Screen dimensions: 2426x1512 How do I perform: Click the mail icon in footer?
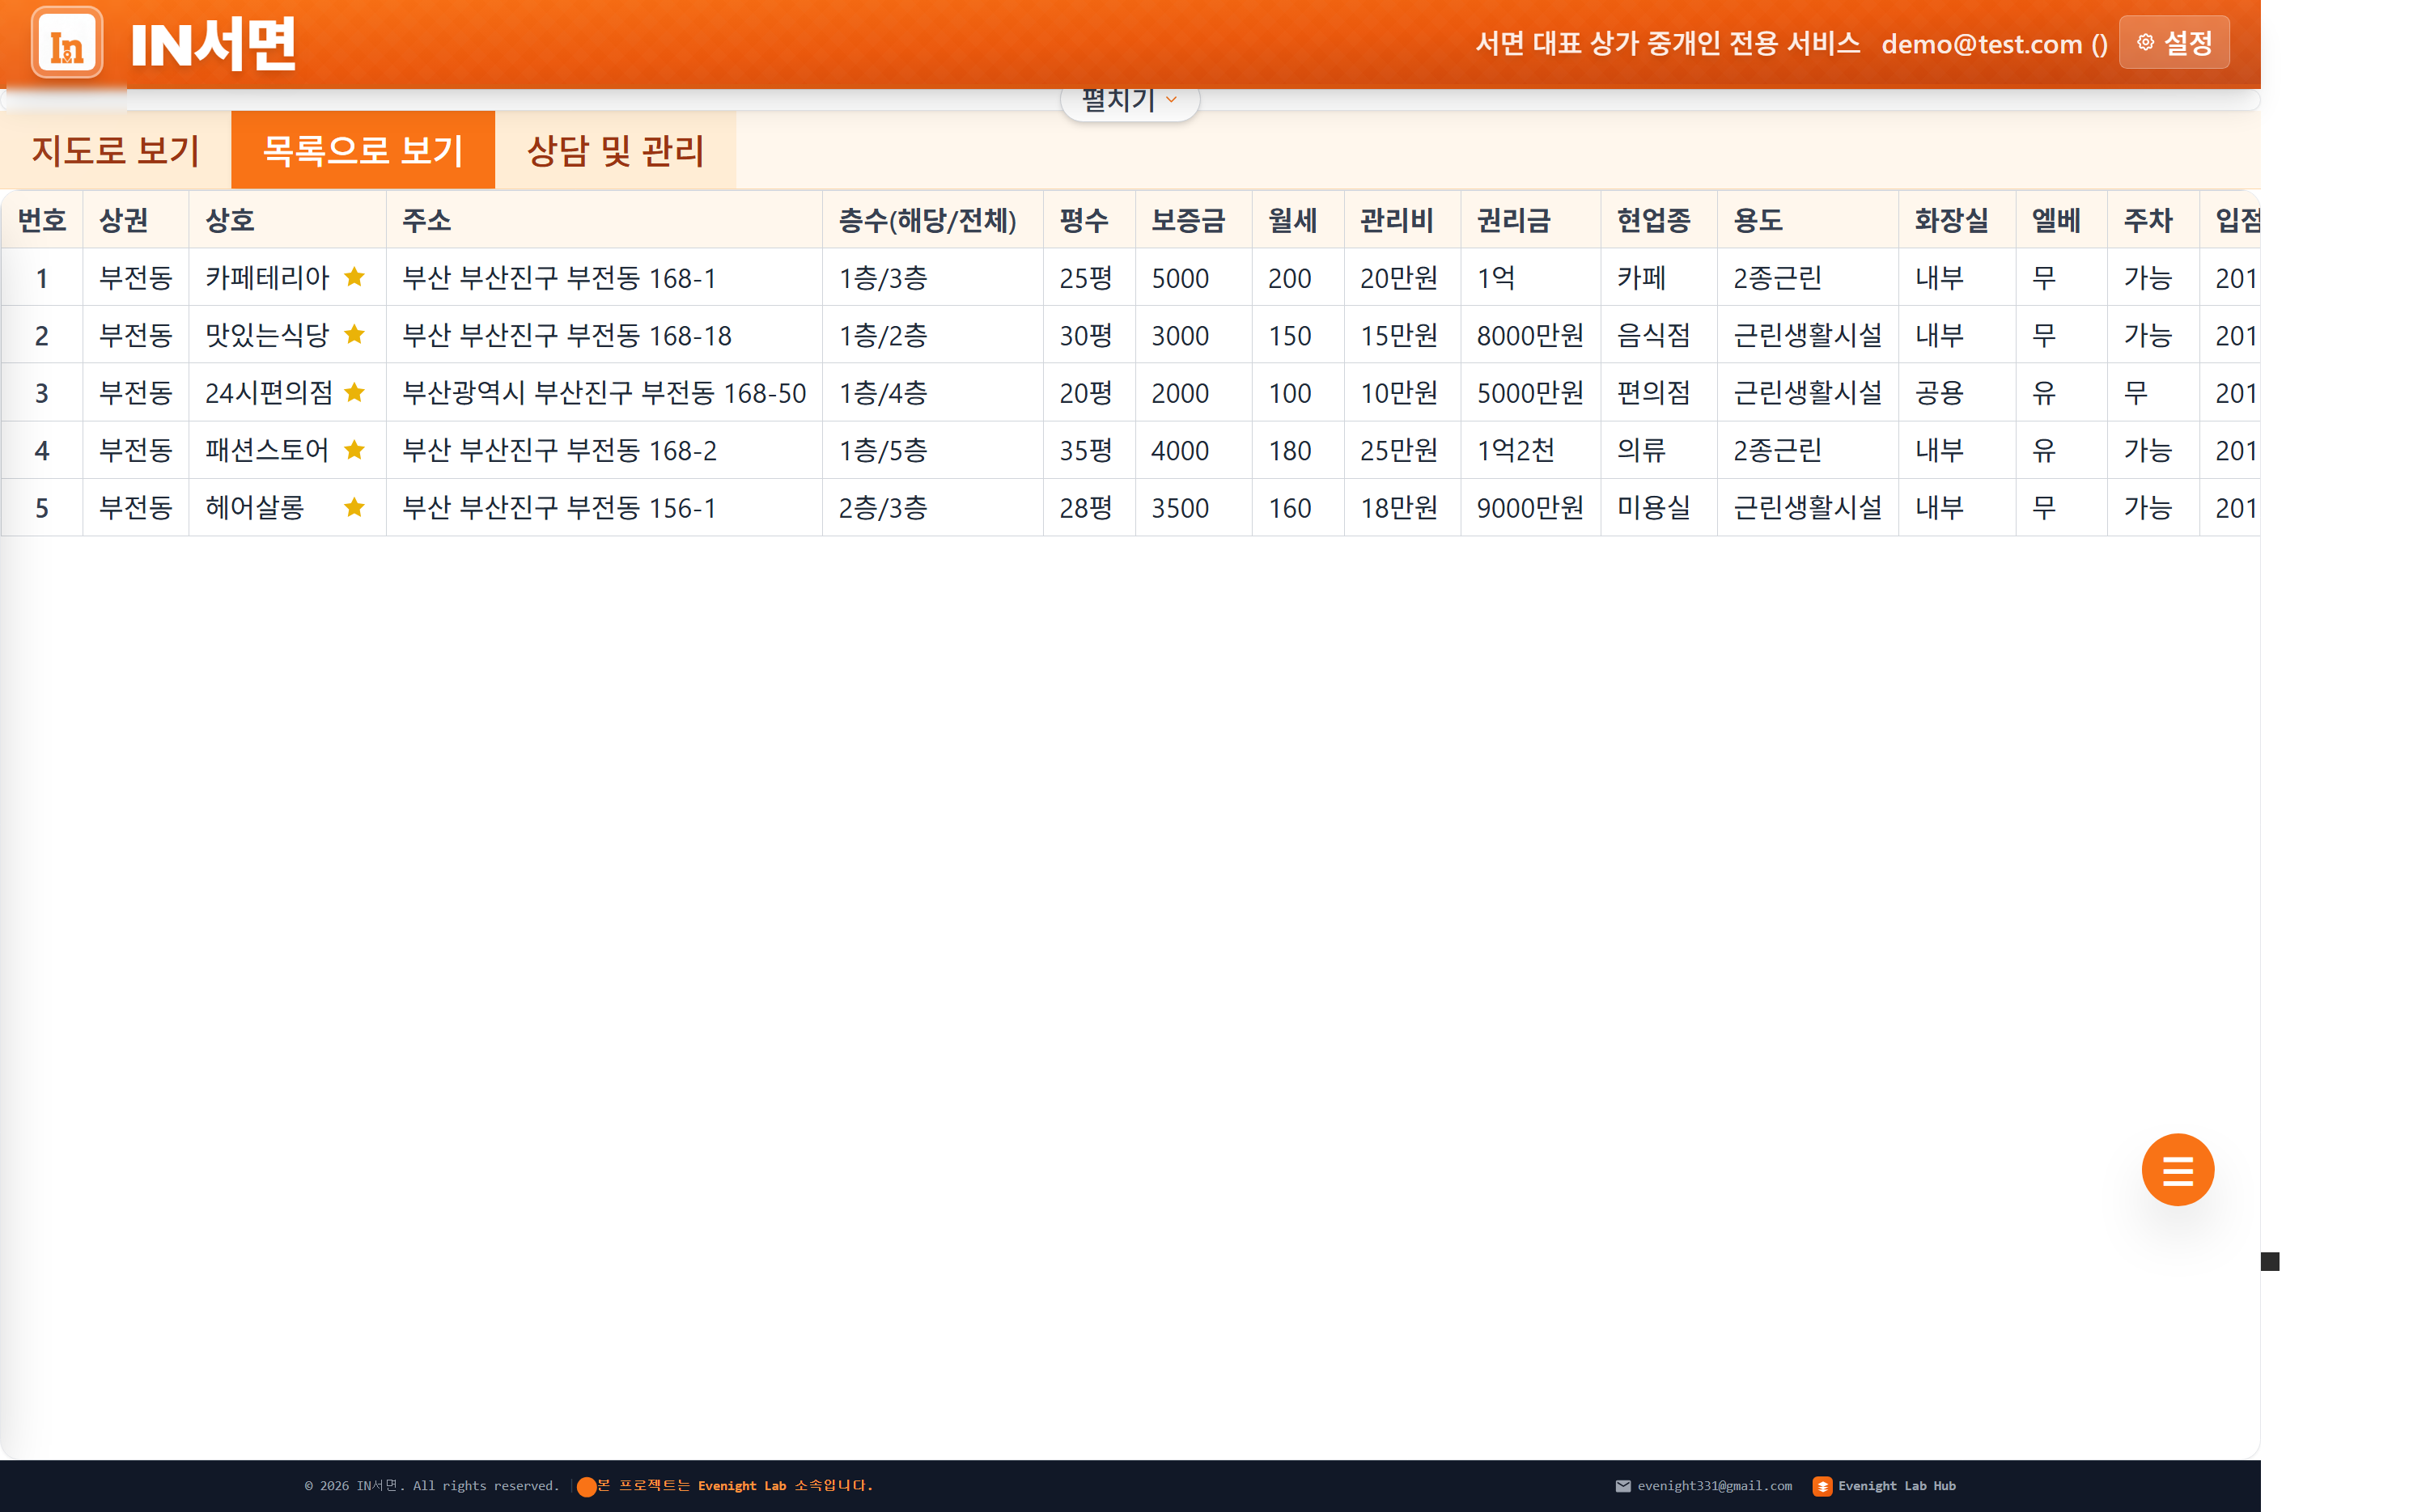[1623, 1486]
